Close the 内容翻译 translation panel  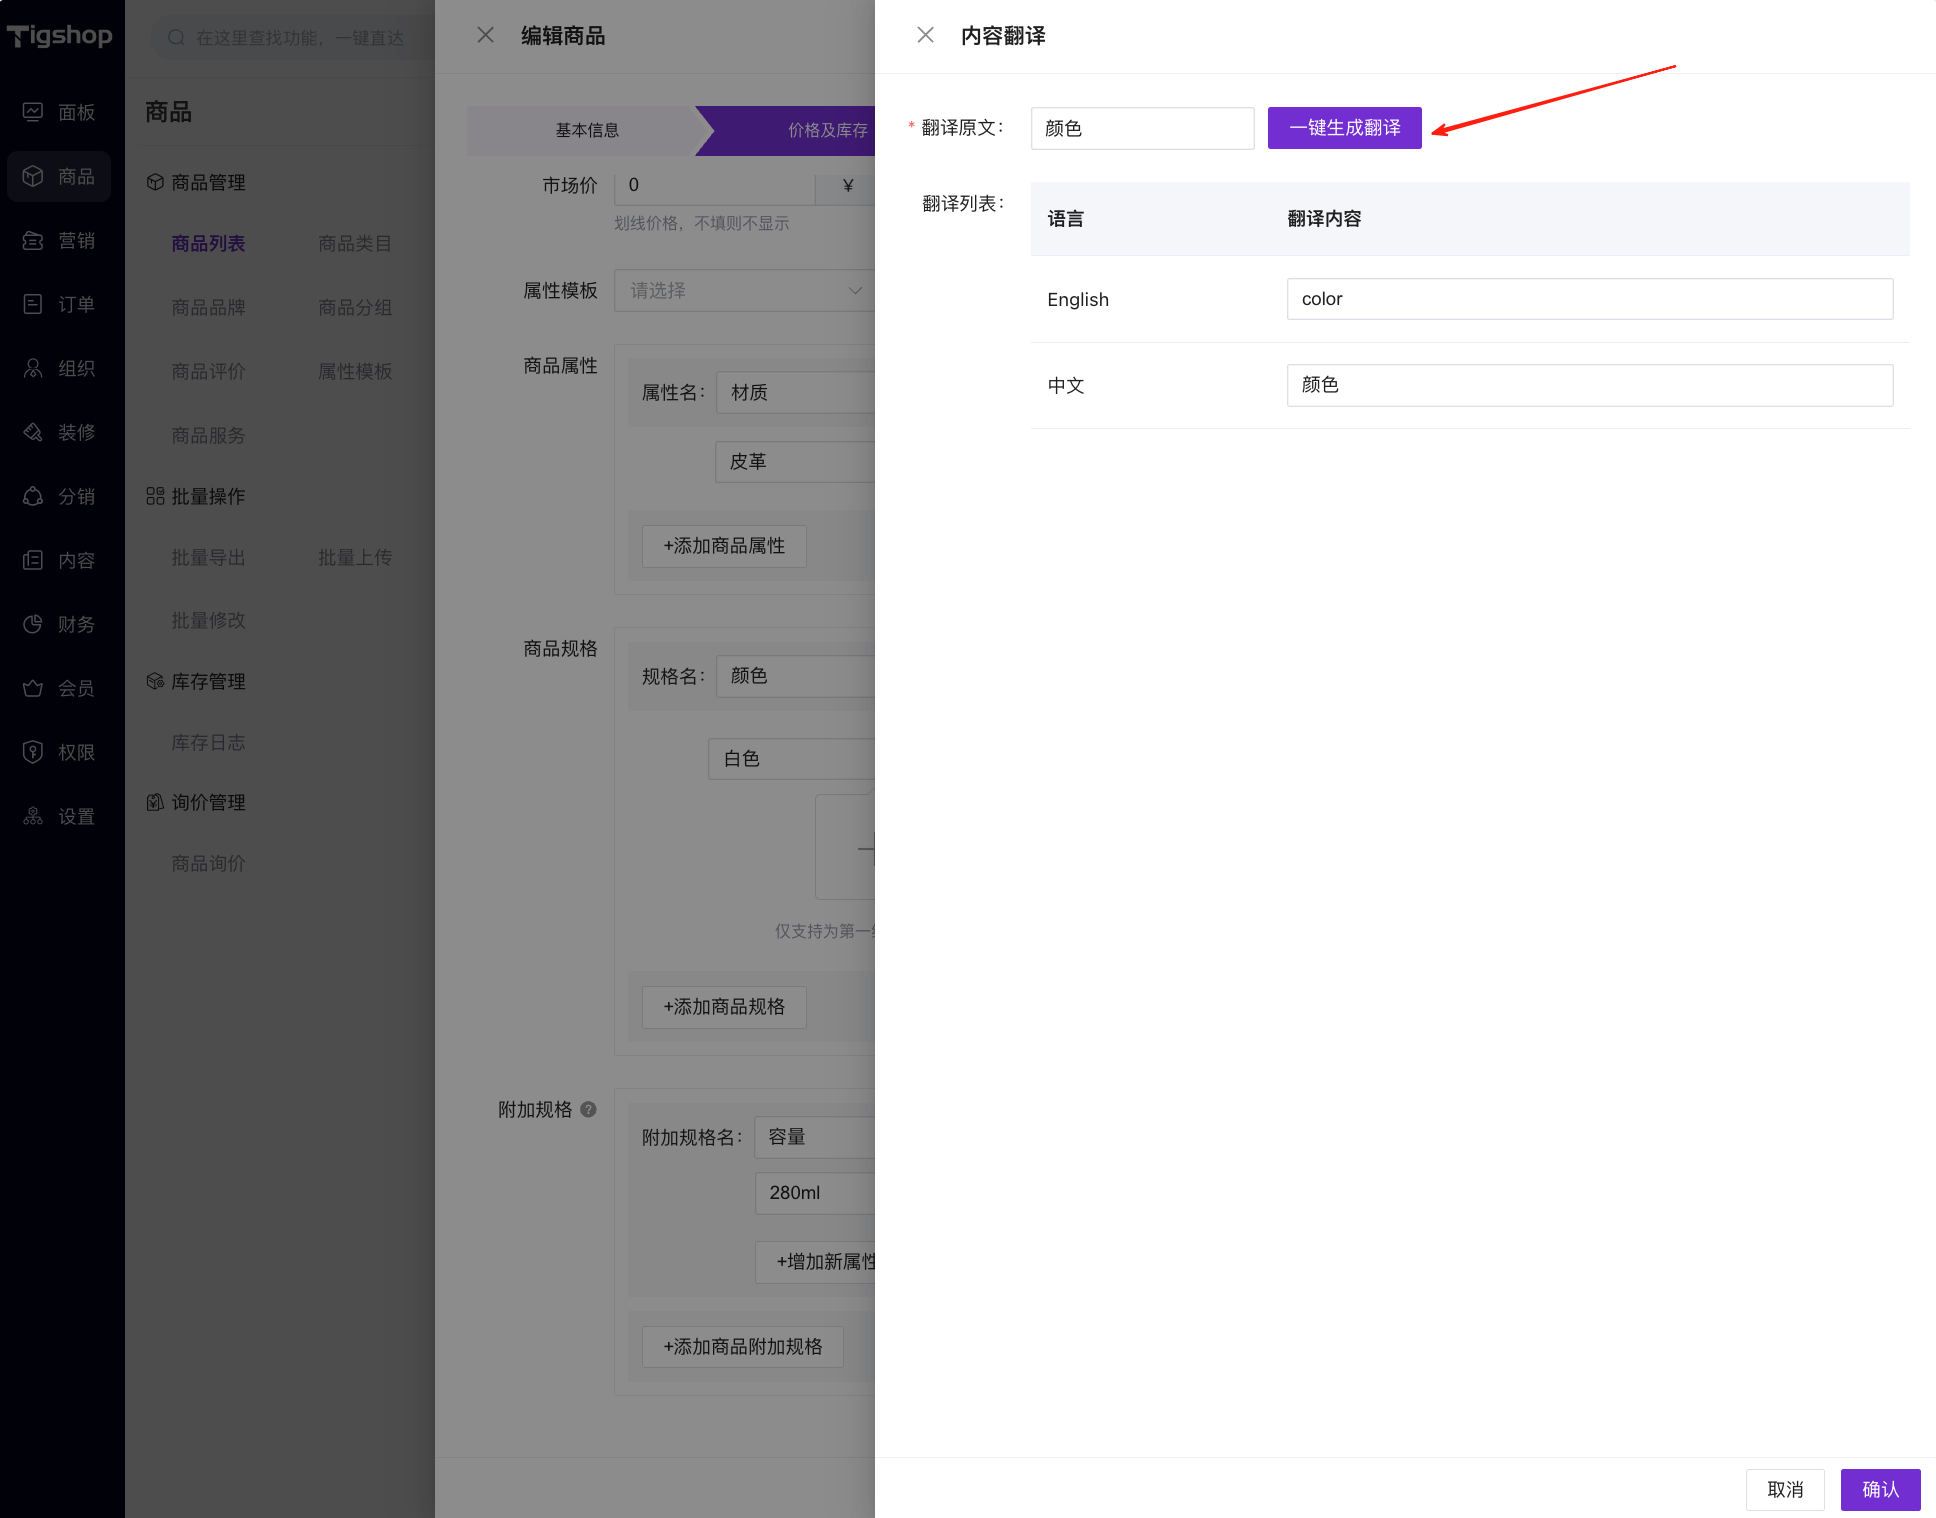point(925,35)
